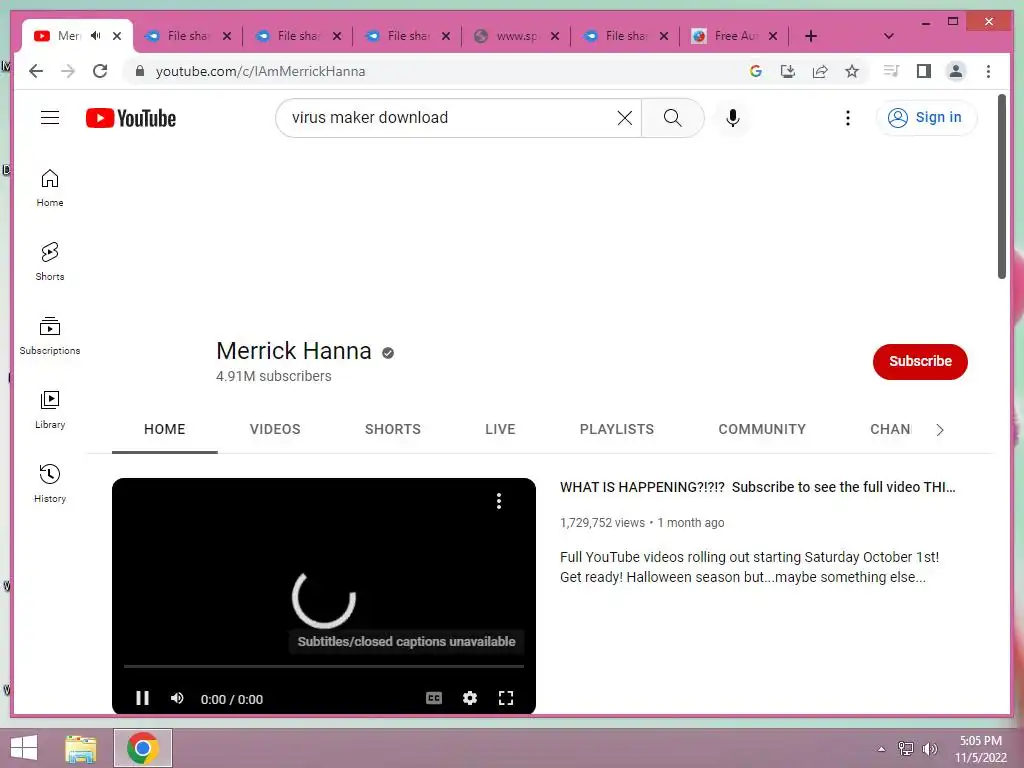Mute the video player volume
The width and height of the screenshot is (1024, 768).
pos(177,698)
